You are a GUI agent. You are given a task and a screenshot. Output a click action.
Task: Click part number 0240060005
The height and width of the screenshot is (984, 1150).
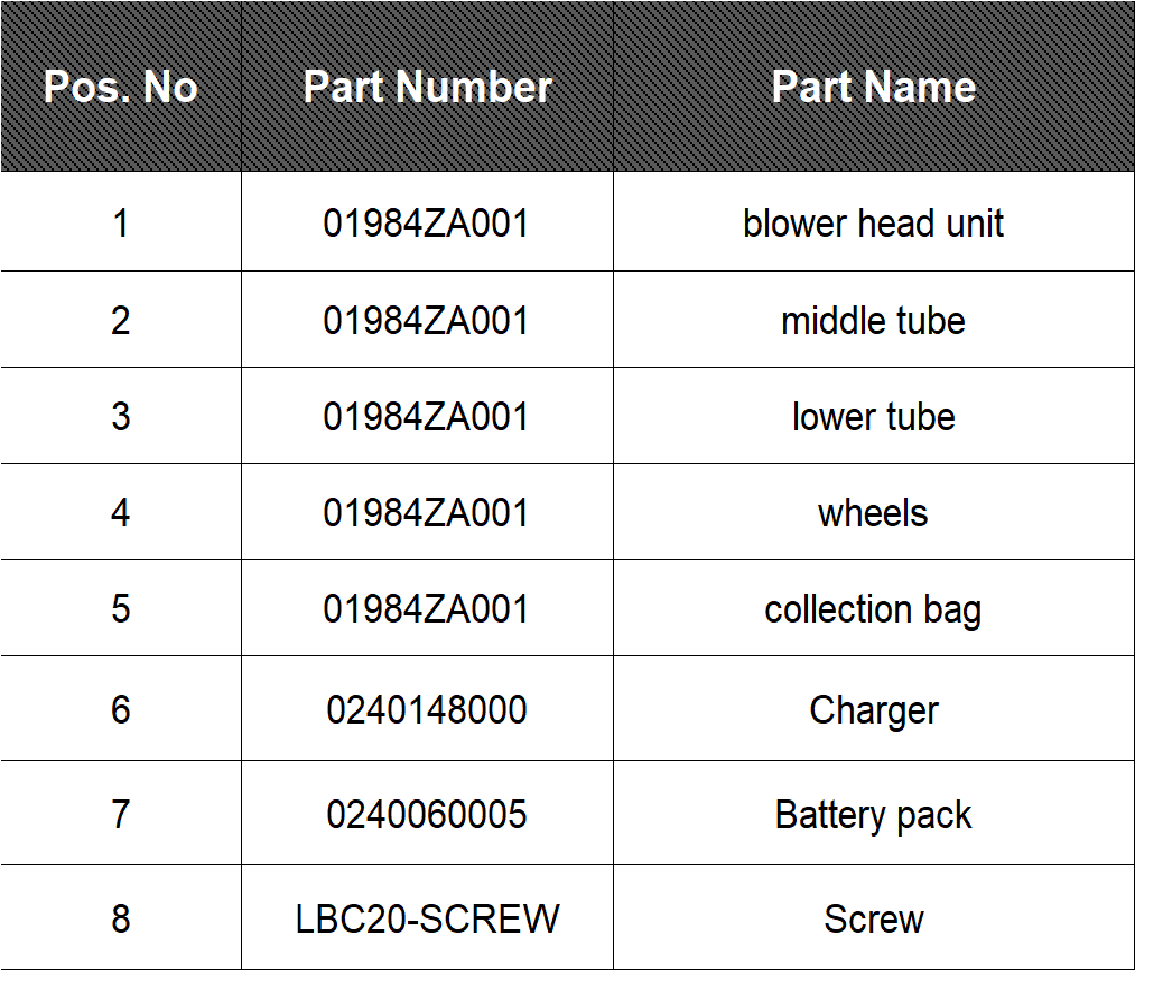coord(427,814)
